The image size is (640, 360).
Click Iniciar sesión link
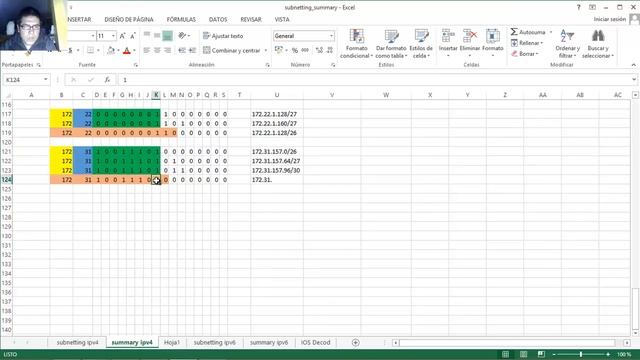click(610, 19)
